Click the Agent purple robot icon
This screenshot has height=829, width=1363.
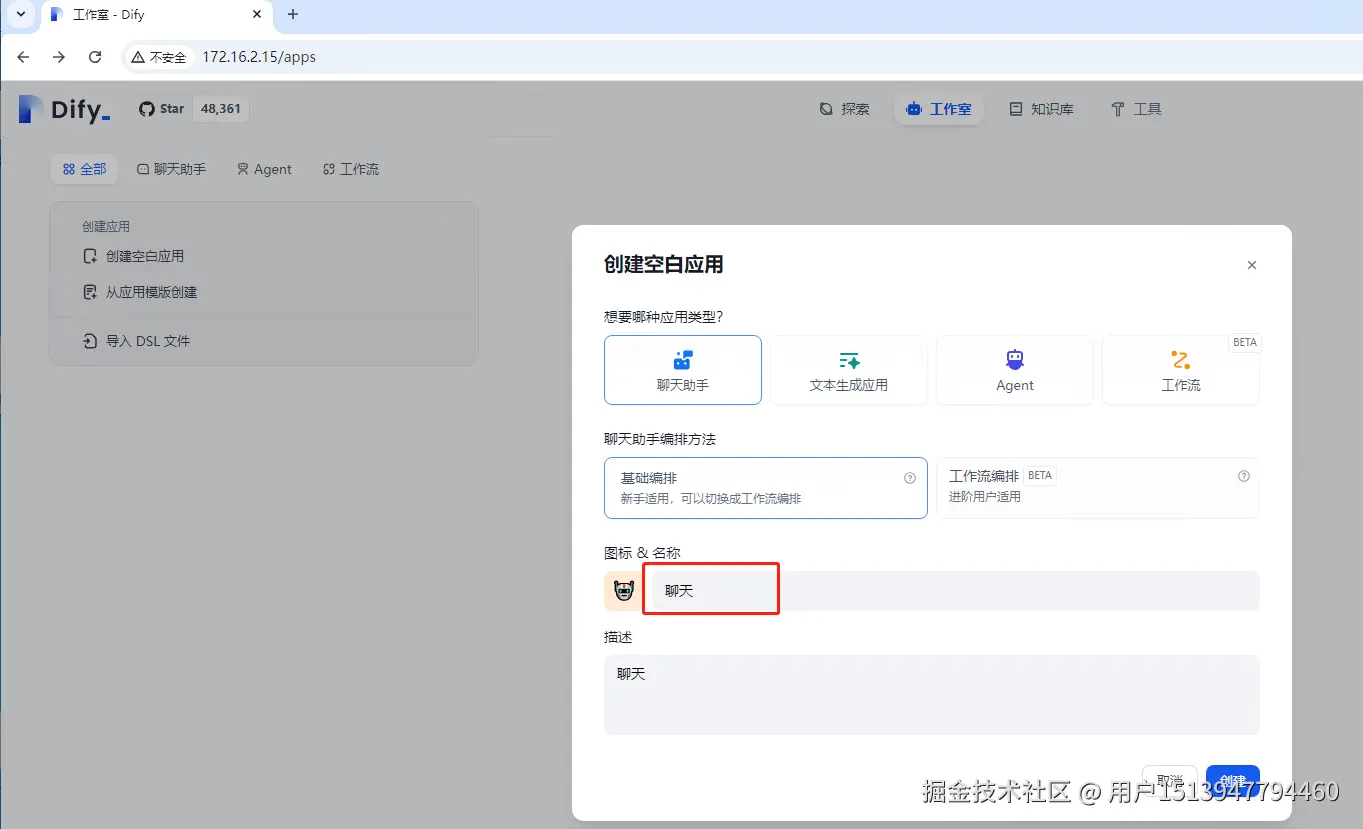point(1015,360)
